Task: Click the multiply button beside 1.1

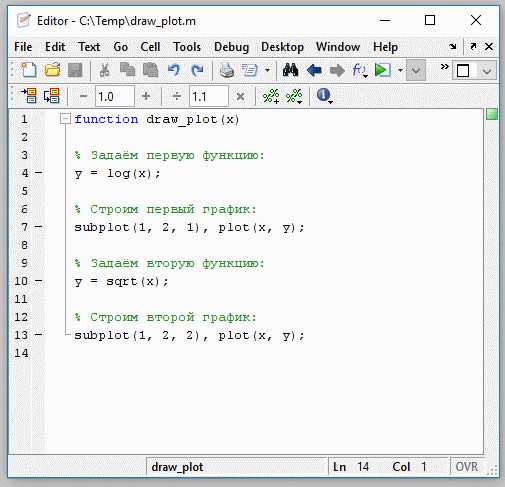Action: point(240,97)
